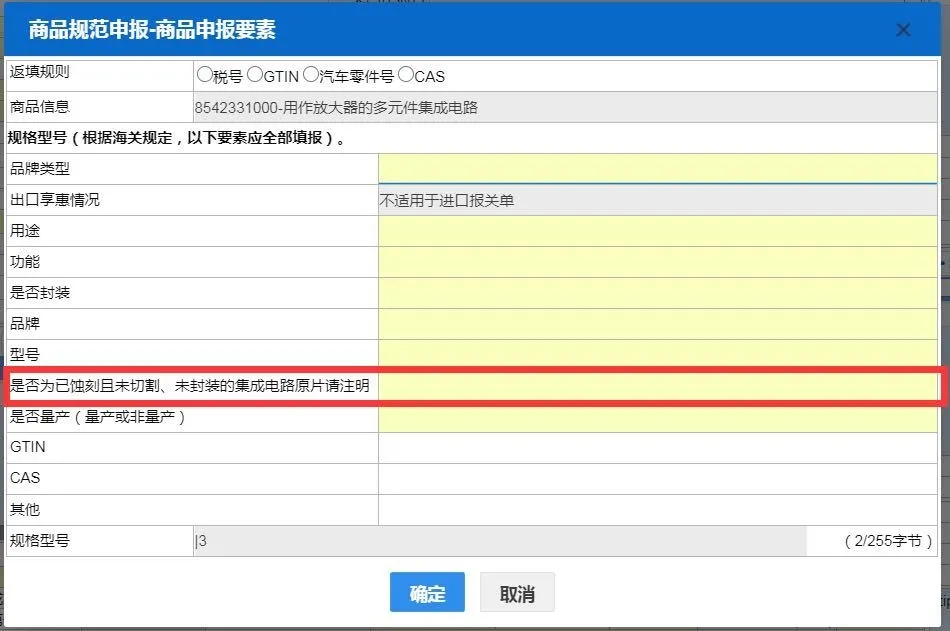Focus the 品牌类型 input field
The width and height of the screenshot is (950, 631).
pyautogui.click(x=657, y=169)
